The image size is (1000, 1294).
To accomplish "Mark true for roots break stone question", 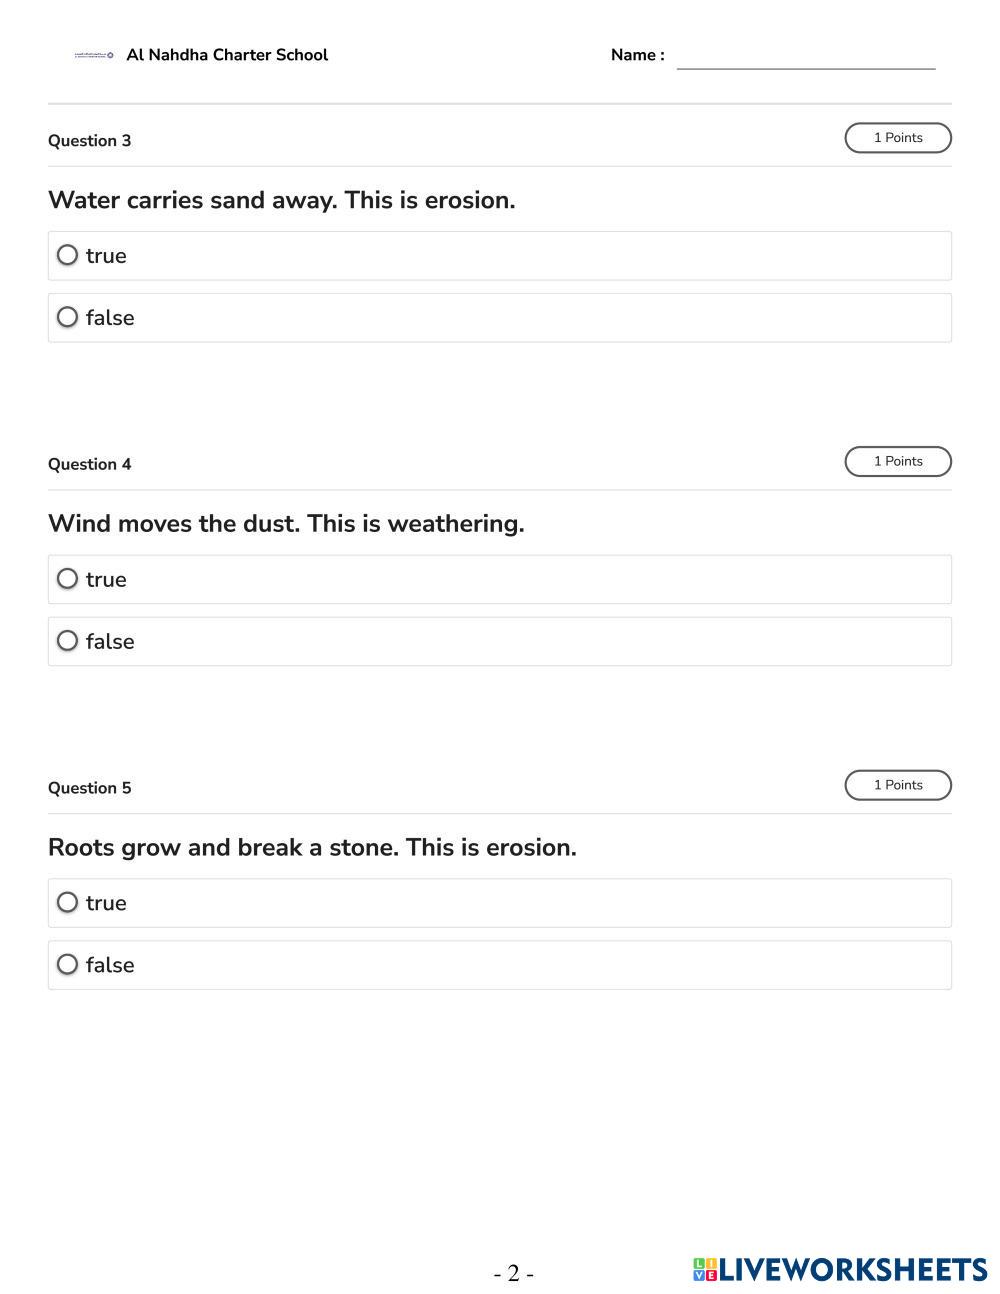I will pos(67,903).
